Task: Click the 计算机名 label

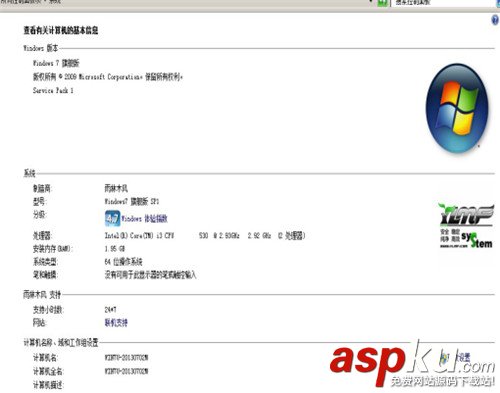Action: (x=45, y=358)
